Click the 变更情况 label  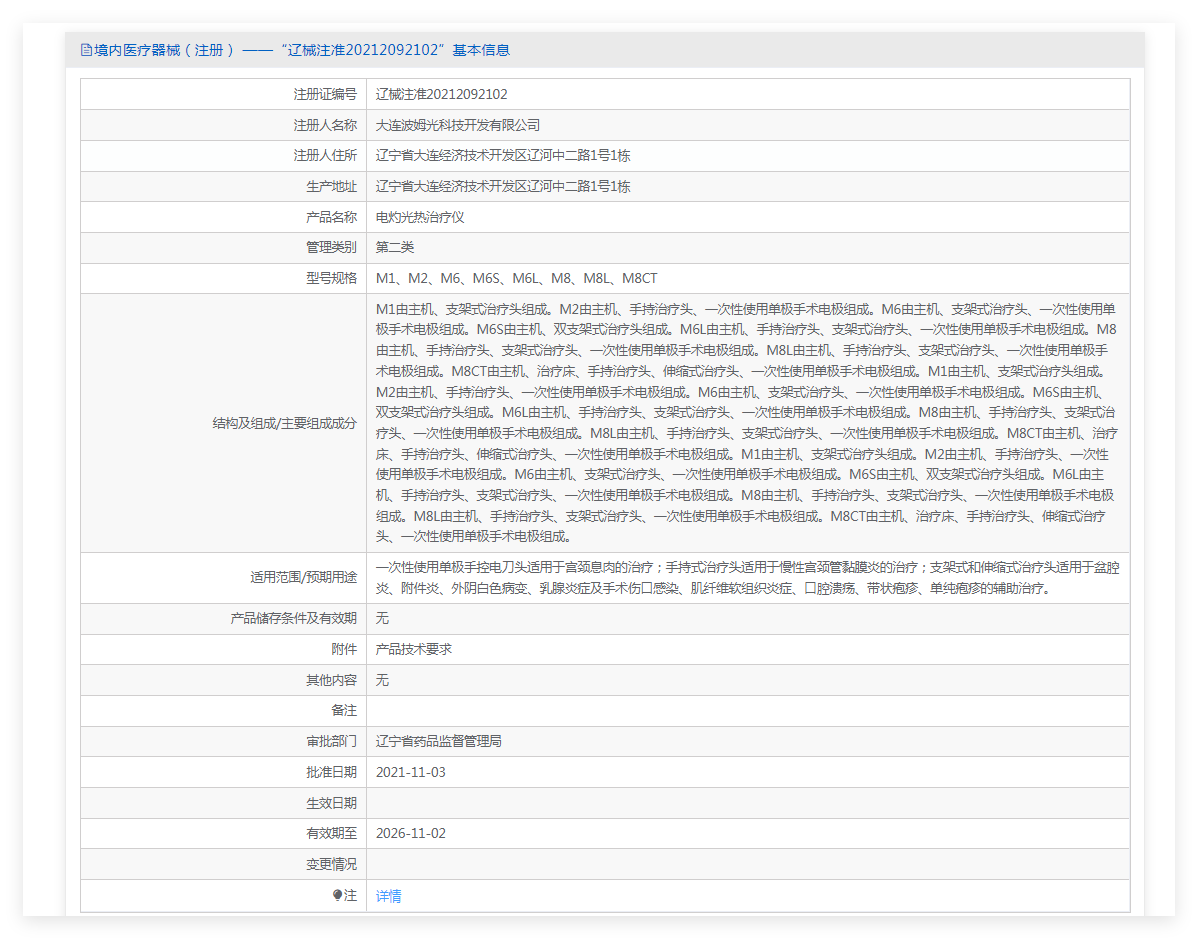pos(331,864)
